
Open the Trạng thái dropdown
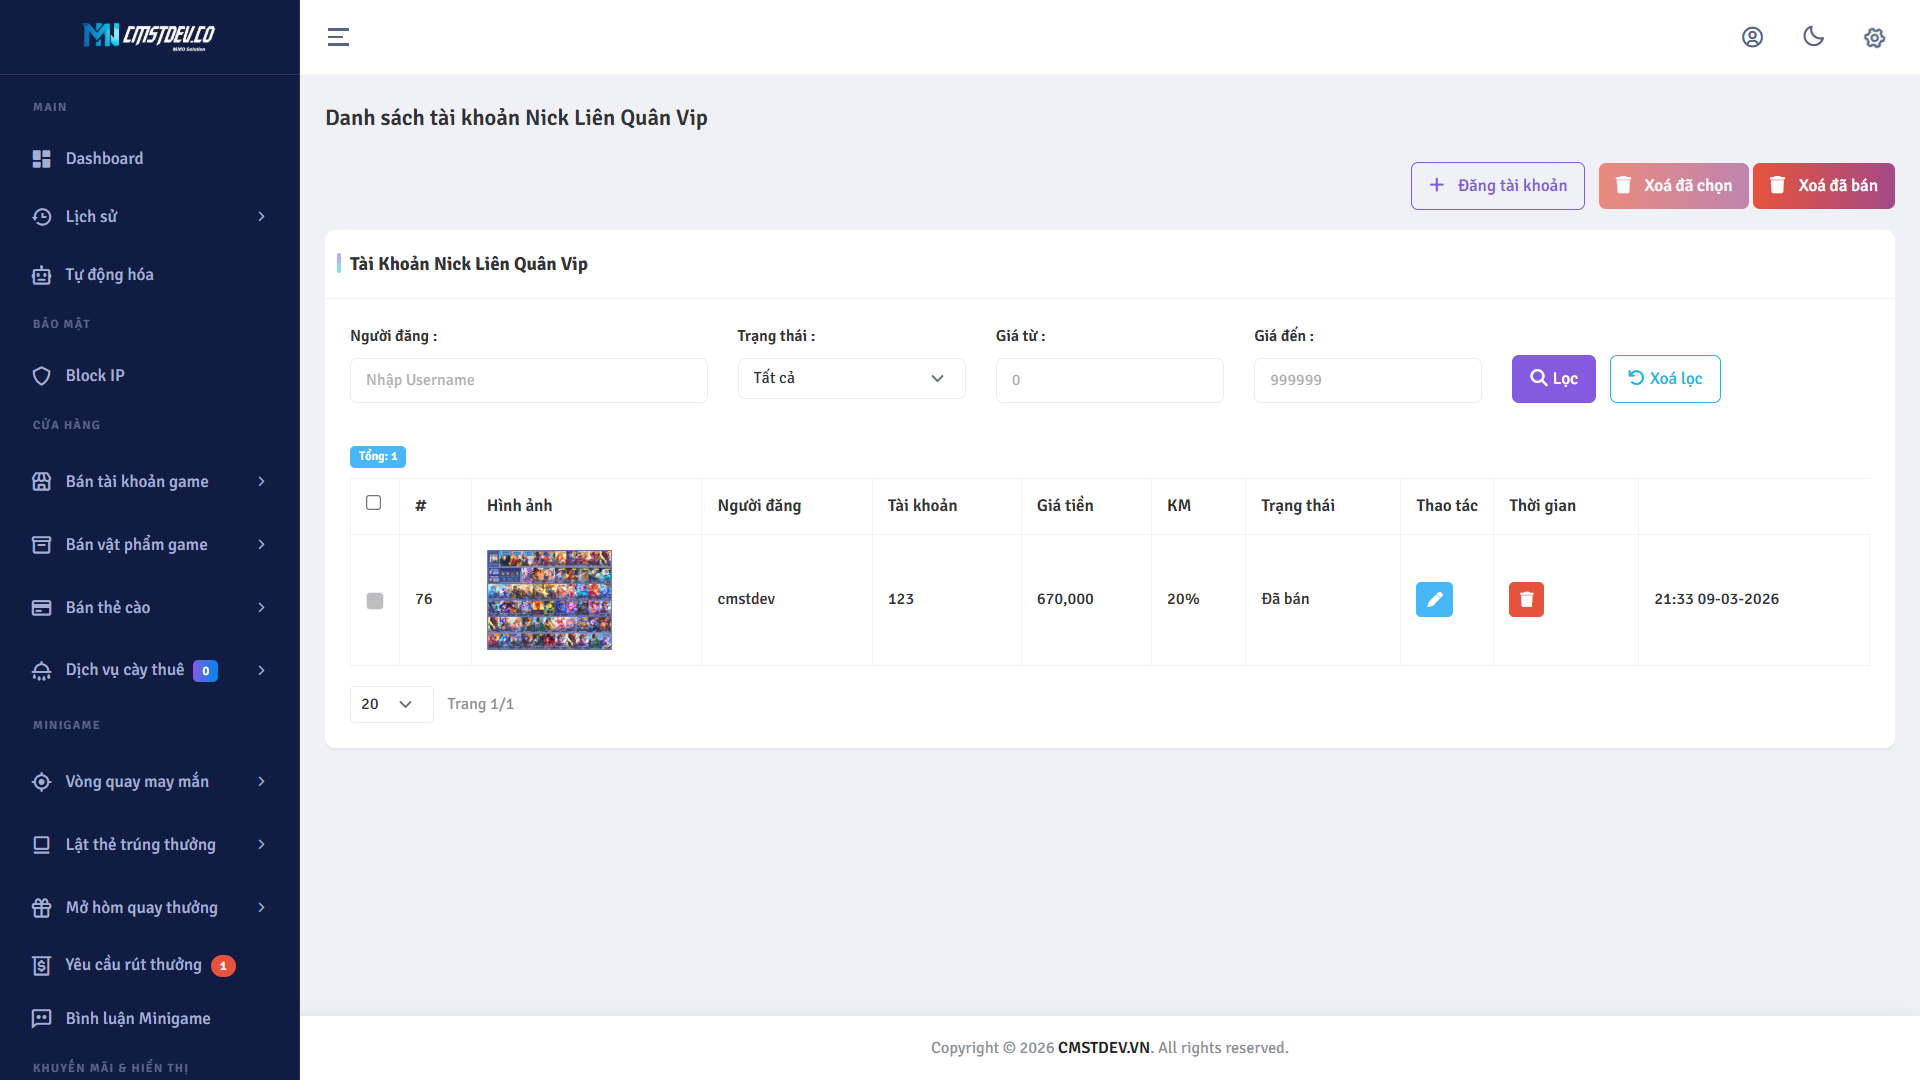[851, 378]
